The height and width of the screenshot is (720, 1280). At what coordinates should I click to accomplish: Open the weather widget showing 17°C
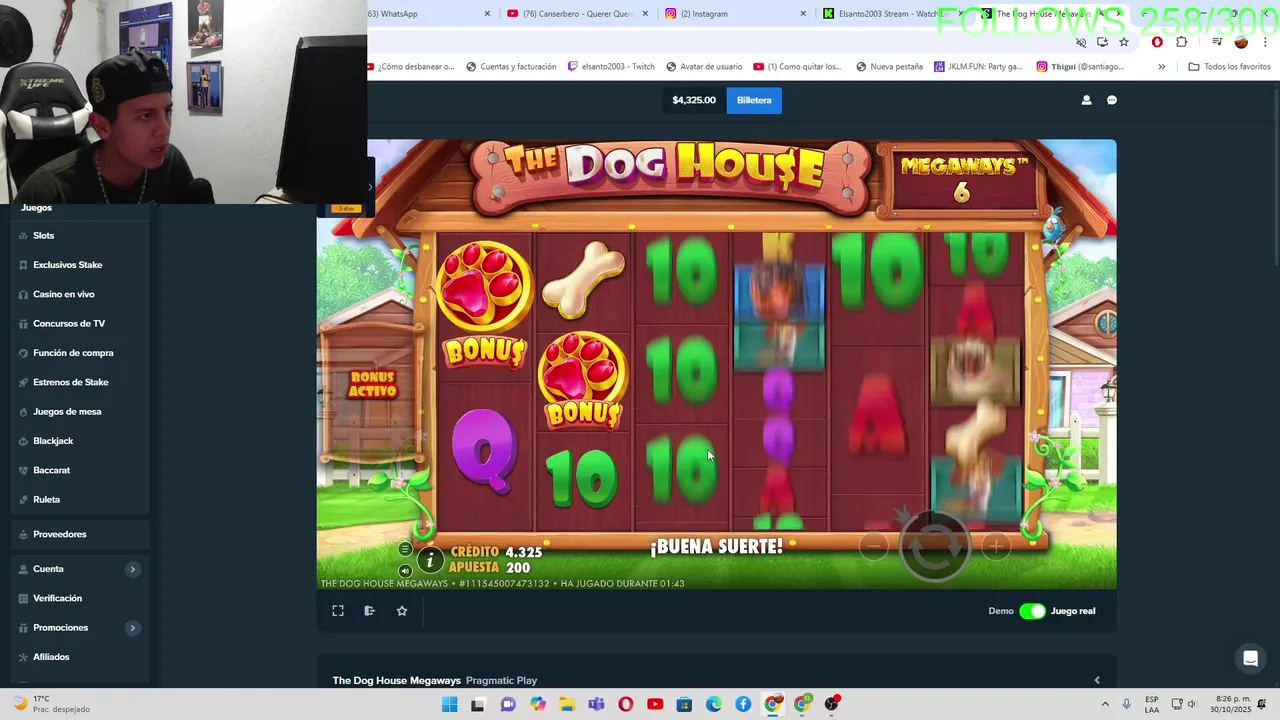(52, 704)
